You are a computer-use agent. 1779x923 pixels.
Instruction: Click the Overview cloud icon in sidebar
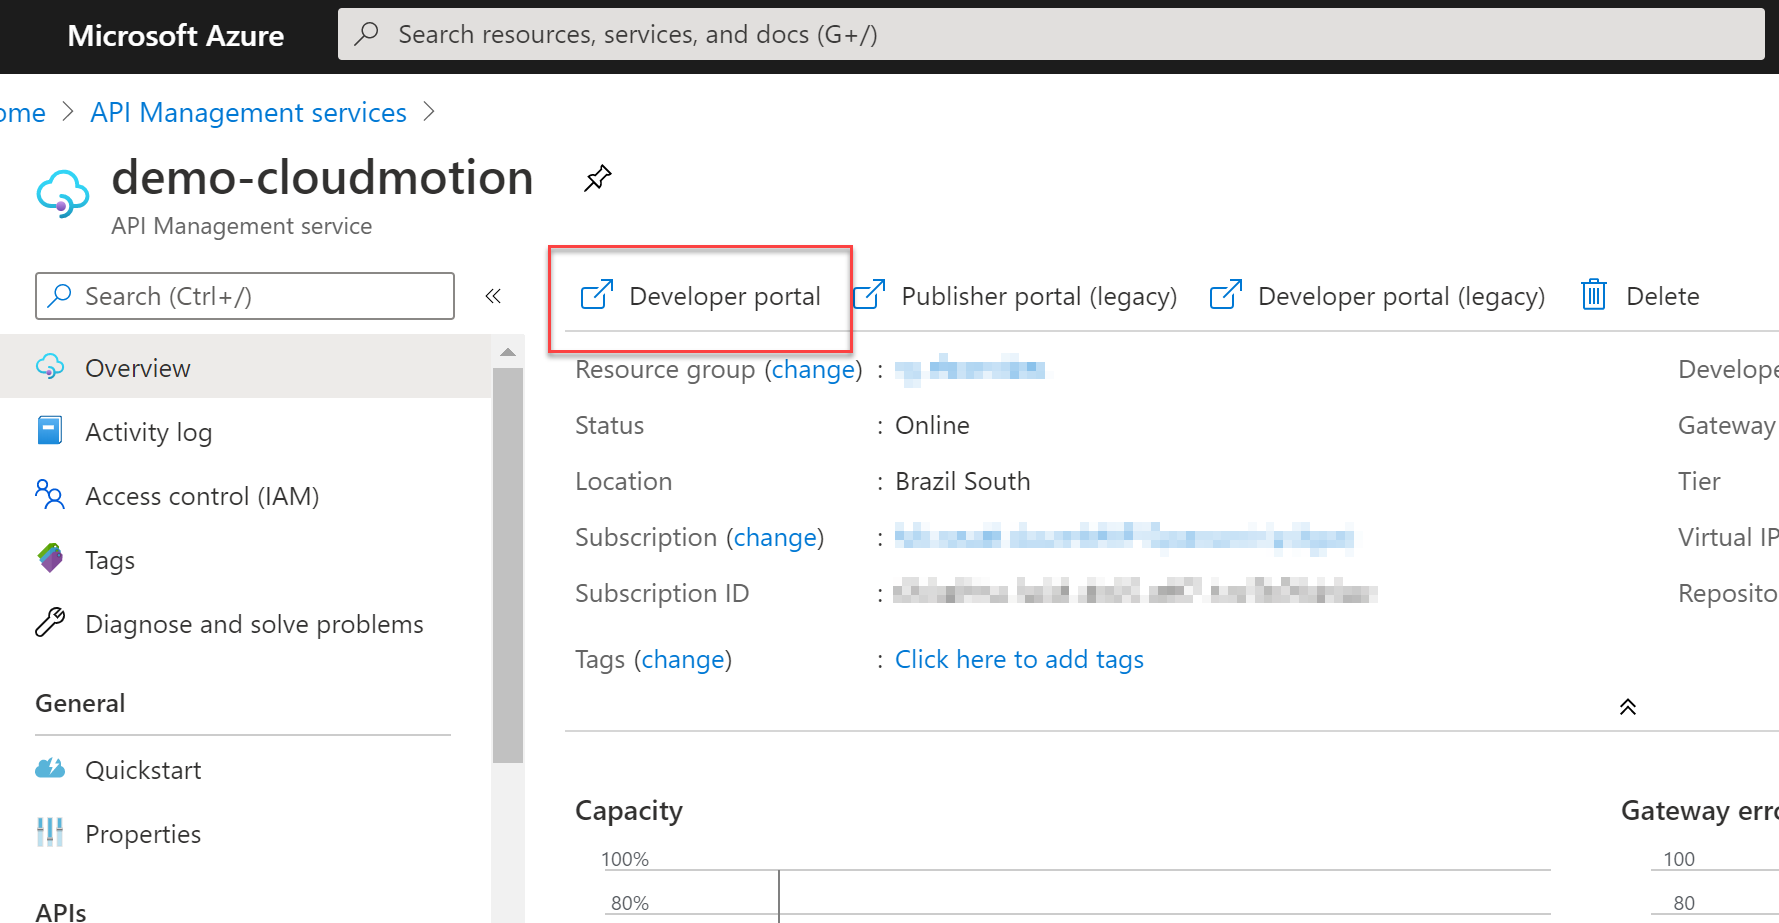tap(50, 367)
